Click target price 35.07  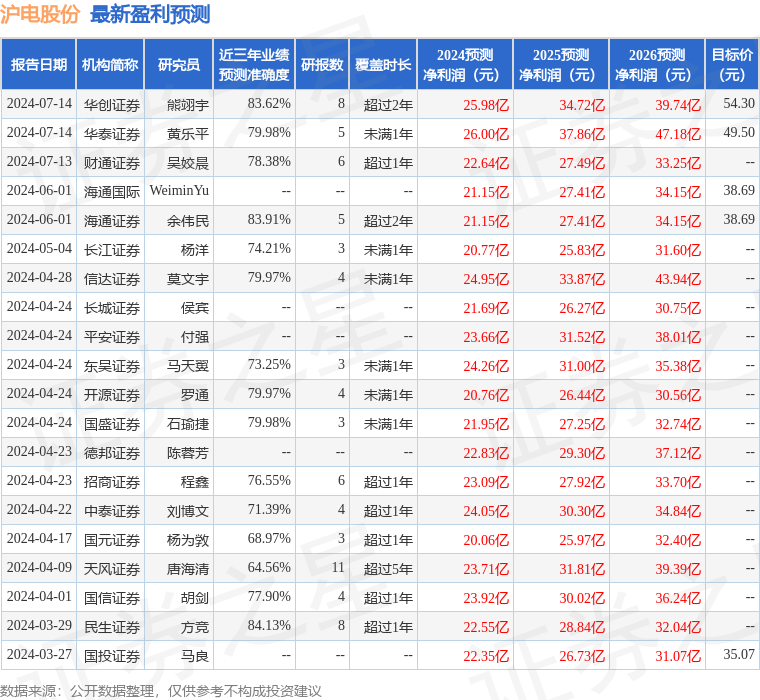pyautogui.click(x=739, y=654)
